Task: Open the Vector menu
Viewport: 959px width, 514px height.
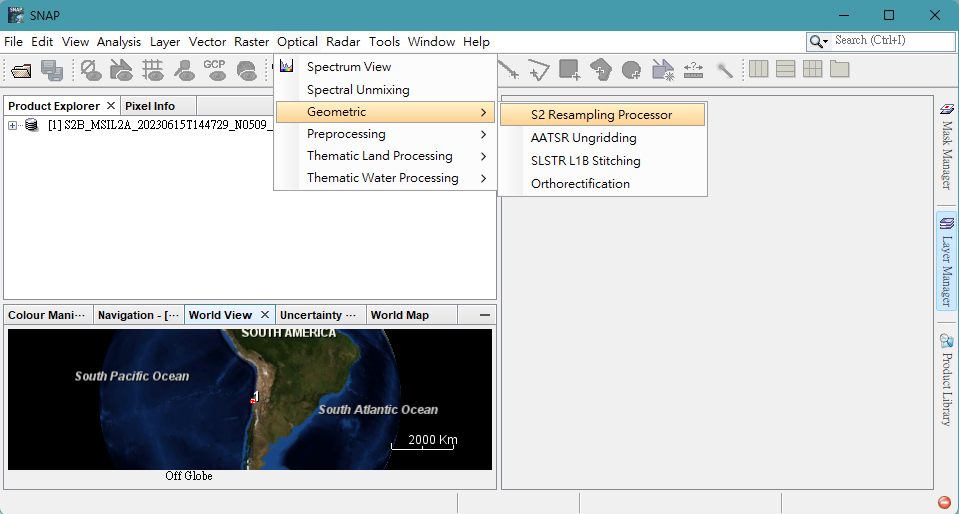Action: [x=208, y=42]
